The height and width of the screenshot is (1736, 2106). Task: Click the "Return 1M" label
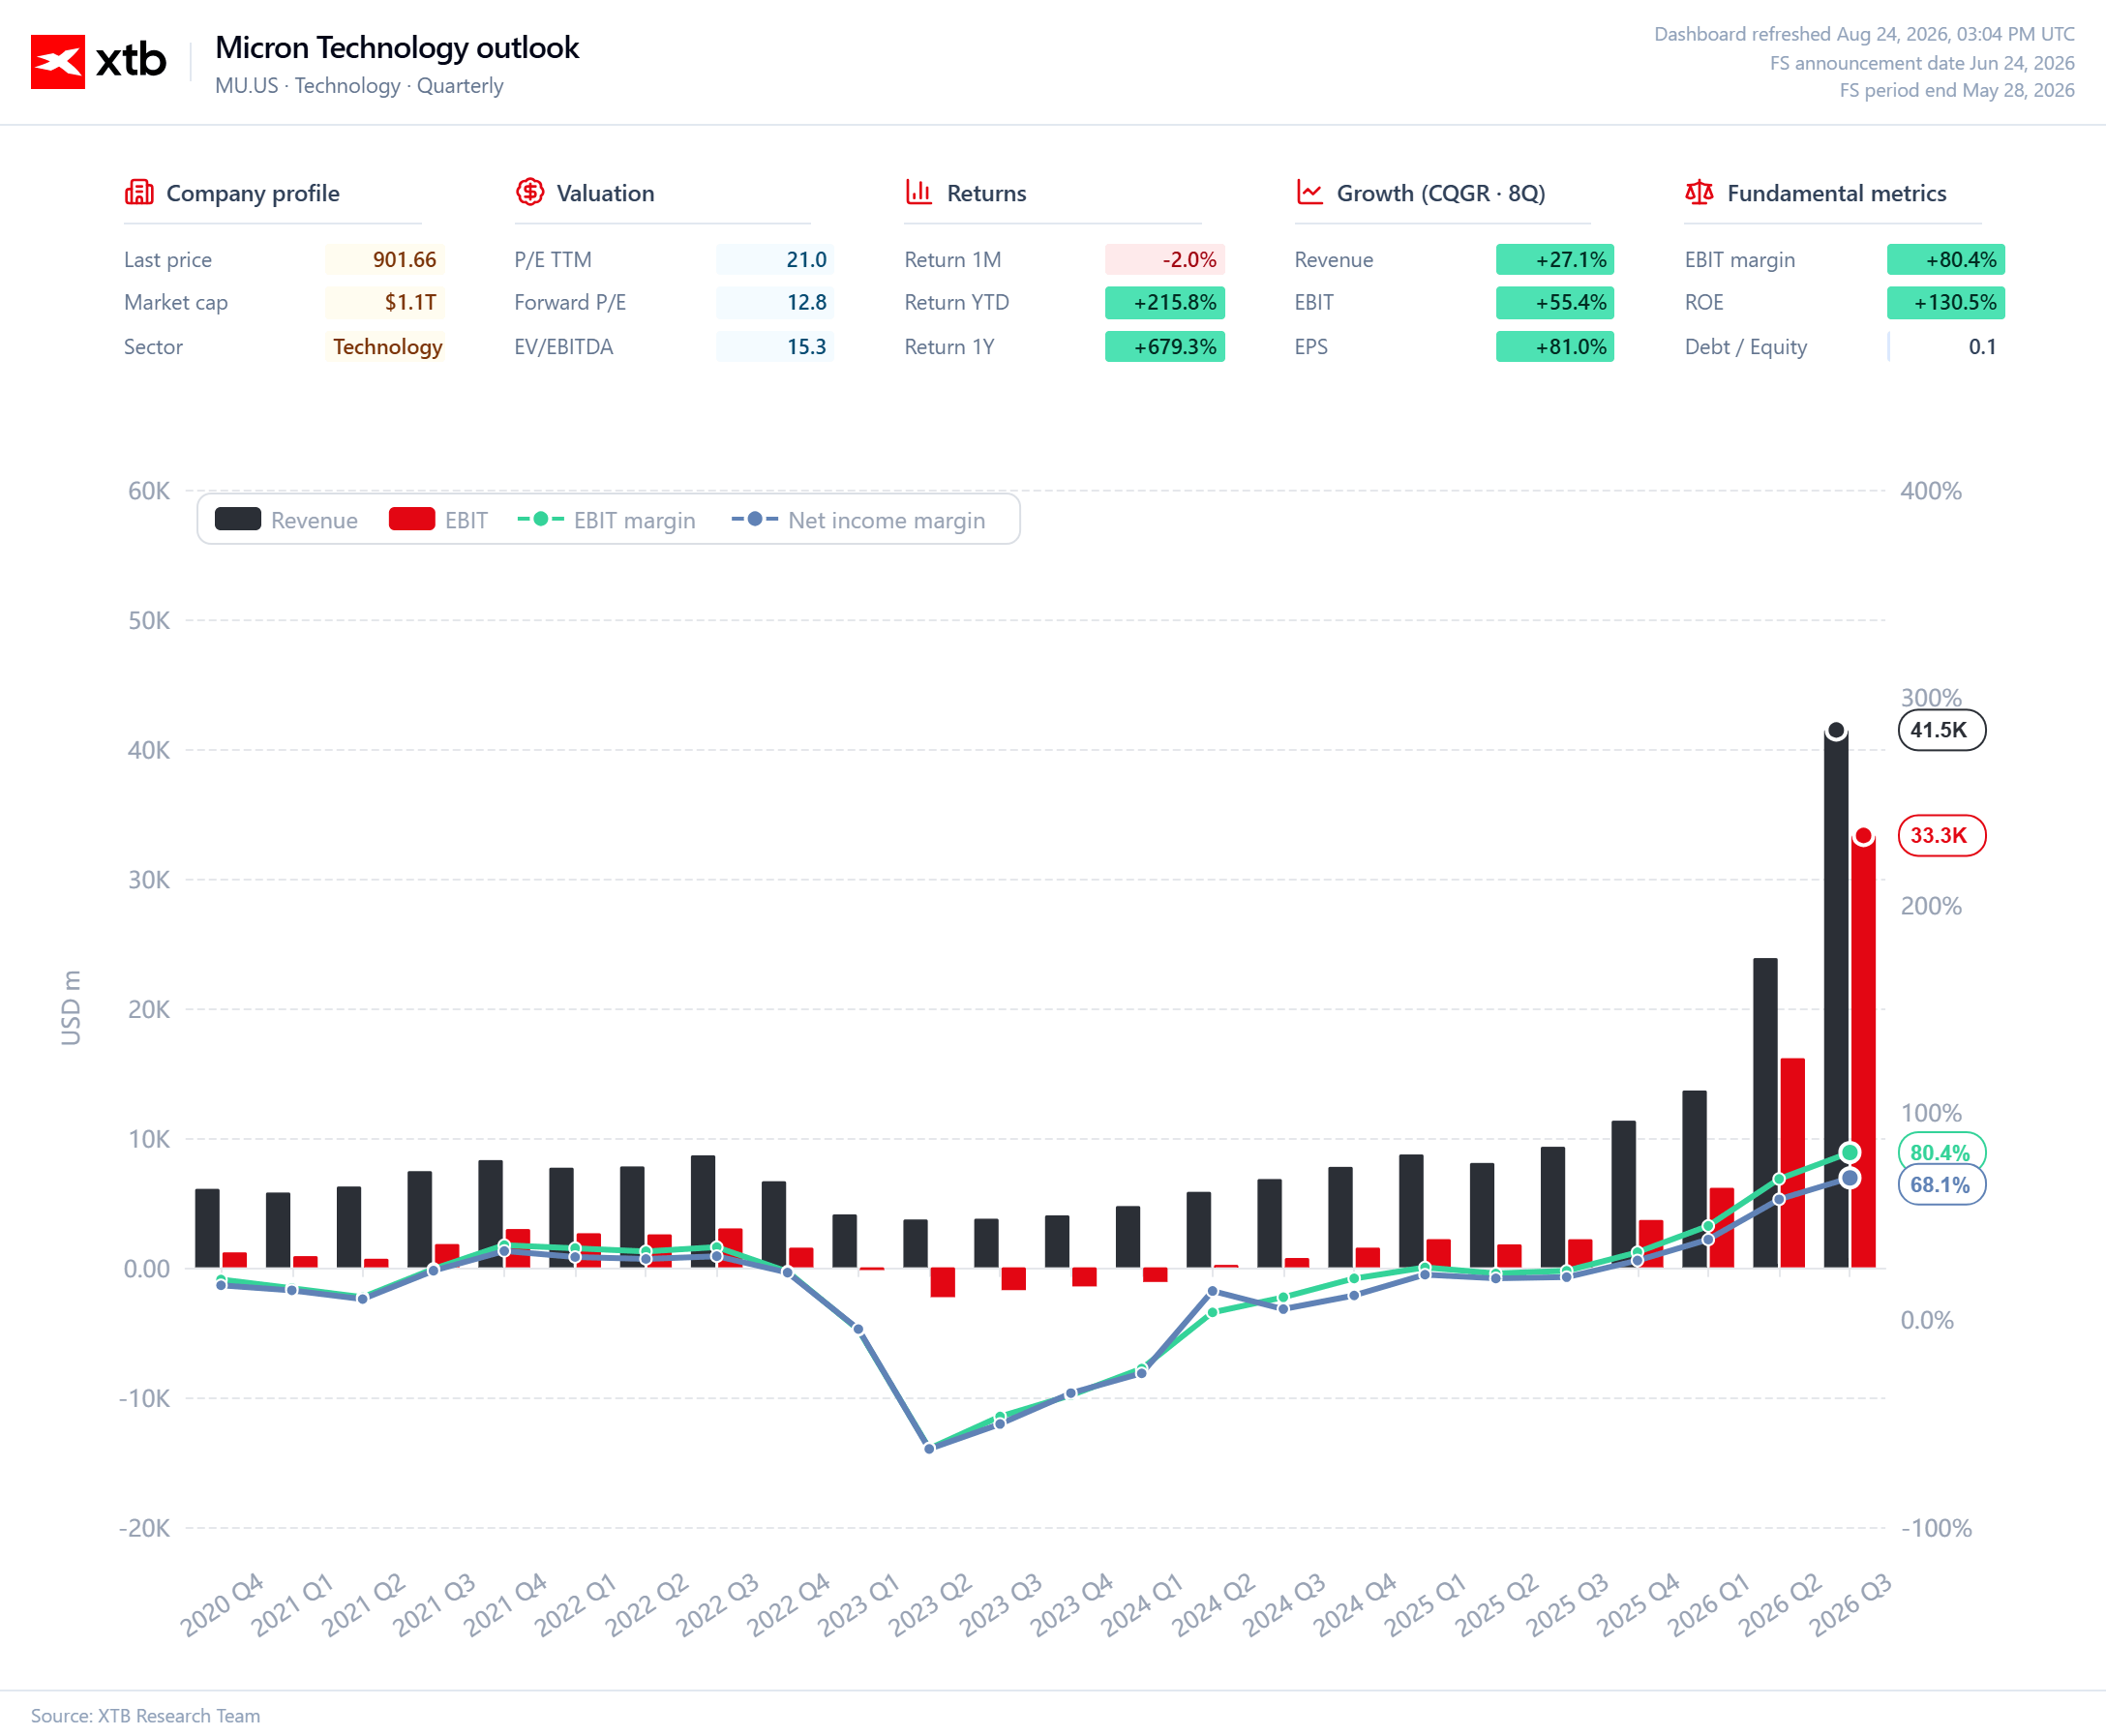coord(953,260)
